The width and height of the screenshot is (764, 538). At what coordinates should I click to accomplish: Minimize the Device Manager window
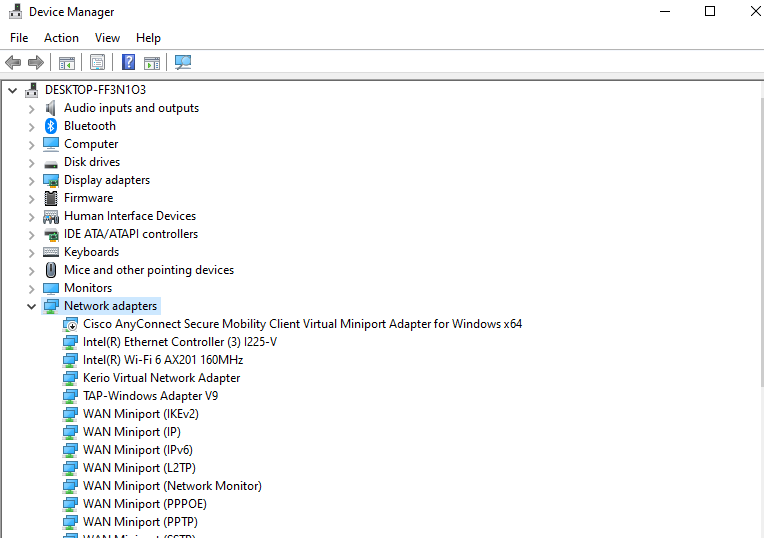(665, 11)
